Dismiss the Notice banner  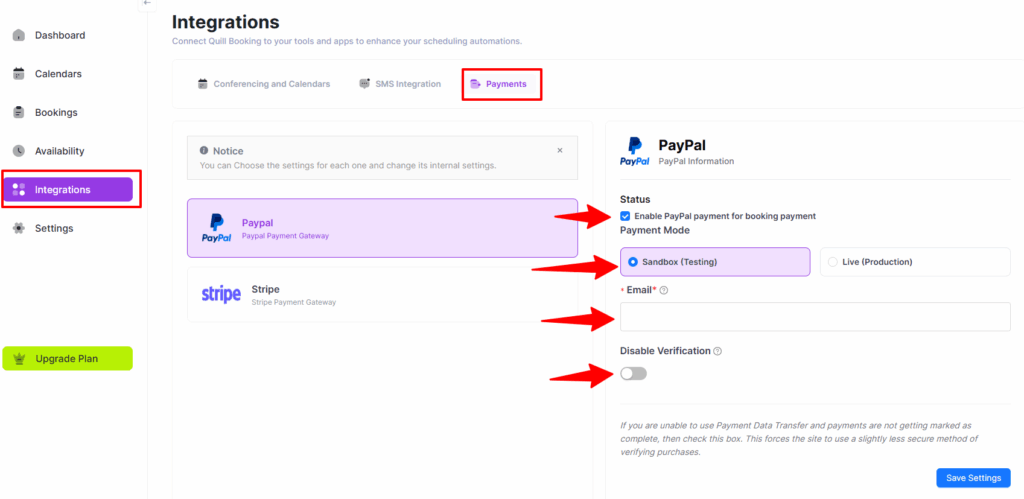click(x=560, y=151)
